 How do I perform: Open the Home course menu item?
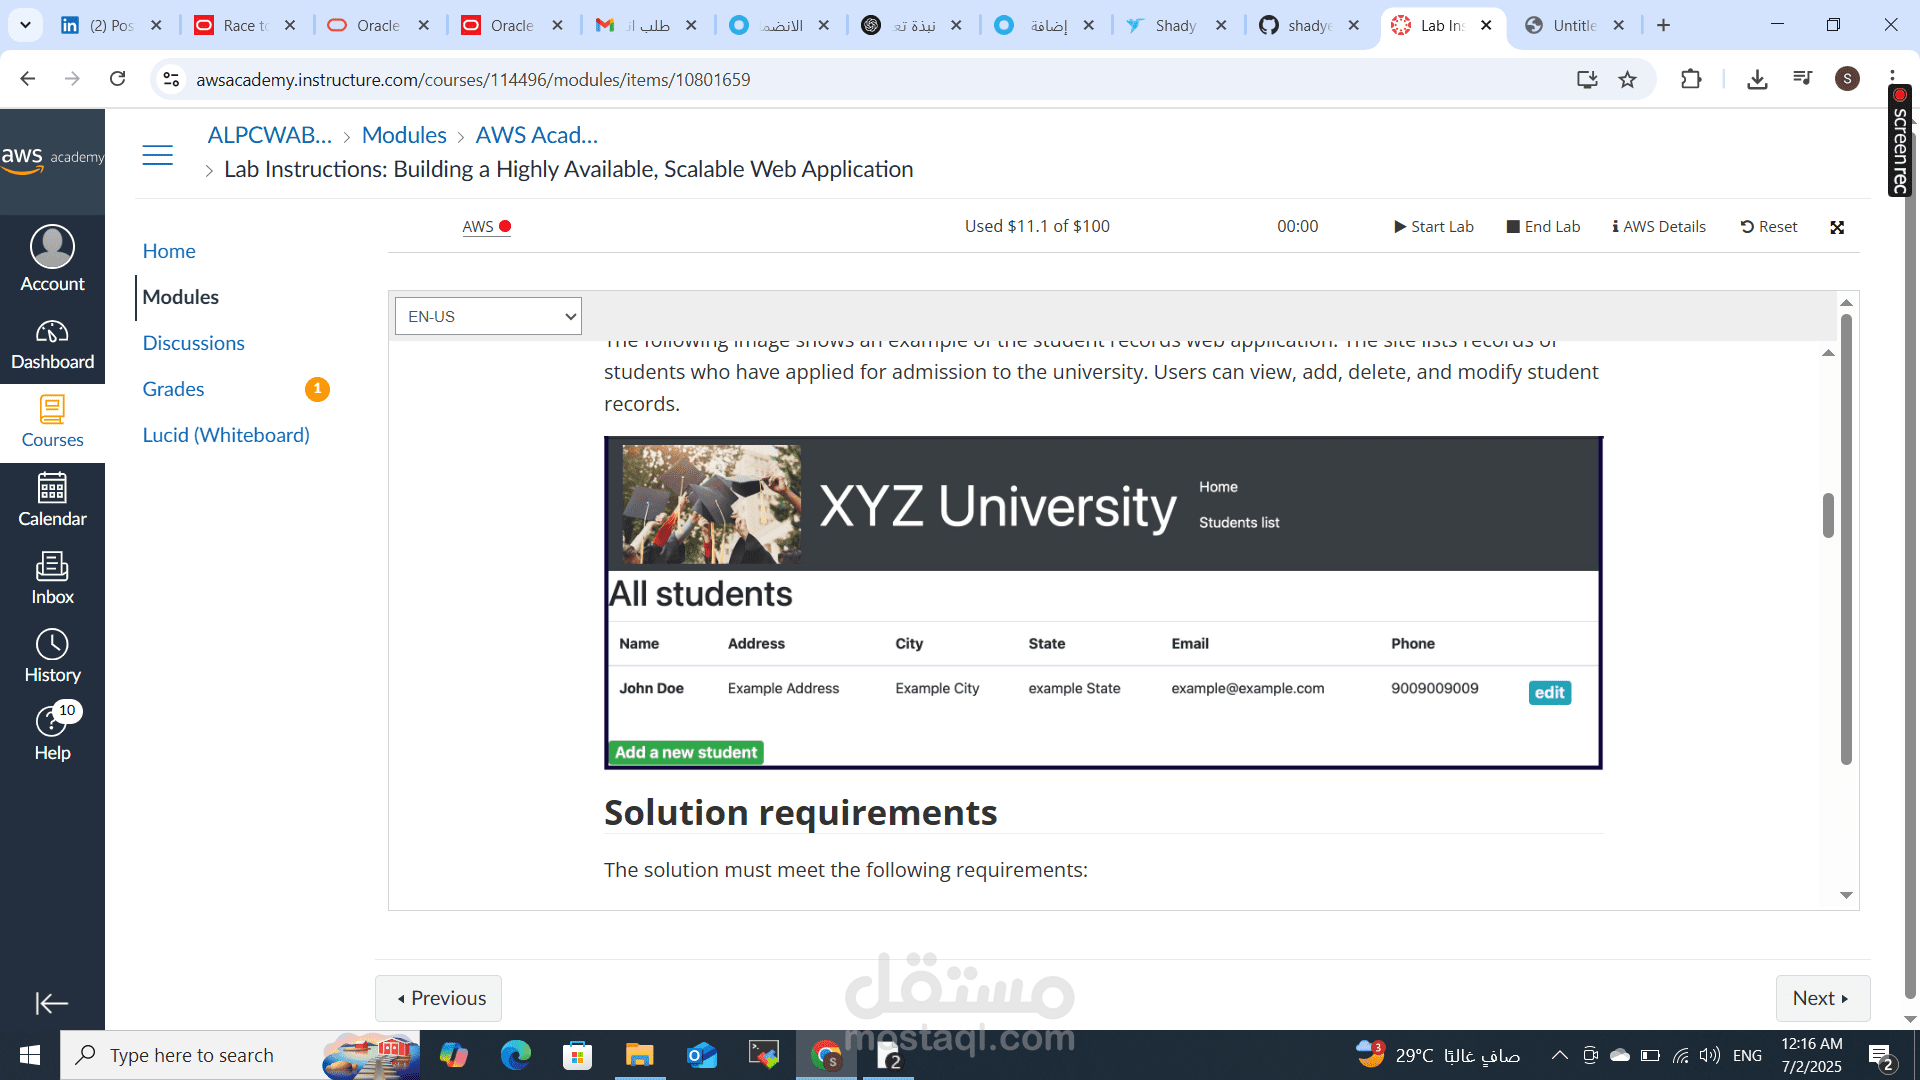[168, 251]
